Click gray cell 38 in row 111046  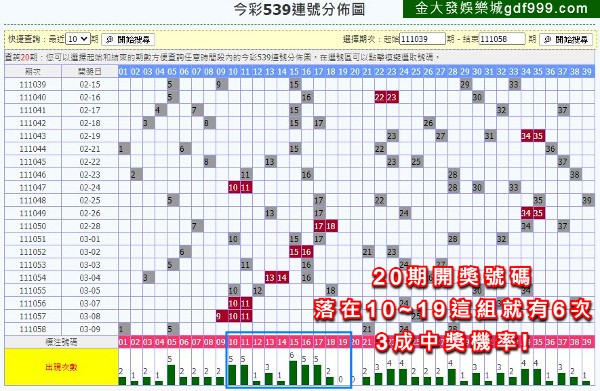pyautogui.click(x=575, y=174)
